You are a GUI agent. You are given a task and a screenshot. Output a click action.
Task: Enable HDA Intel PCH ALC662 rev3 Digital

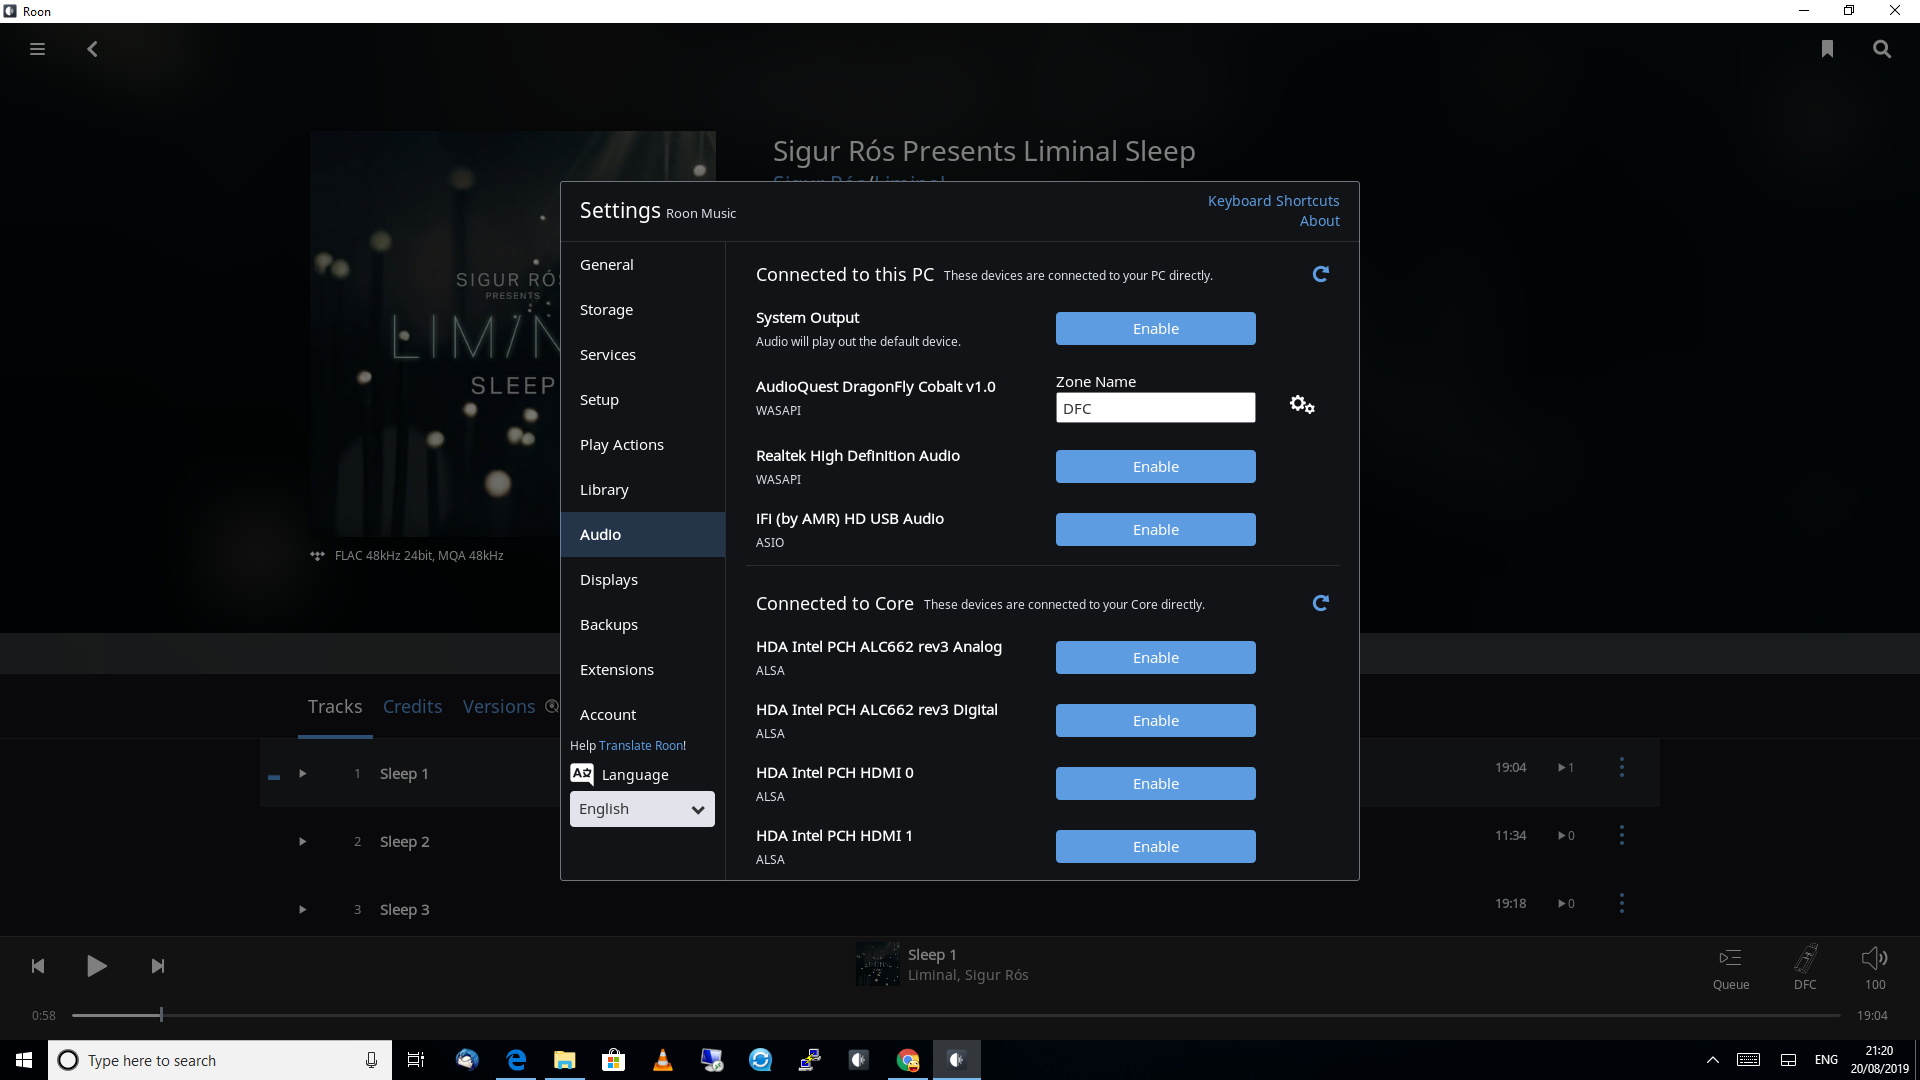pyautogui.click(x=1156, y=721)
